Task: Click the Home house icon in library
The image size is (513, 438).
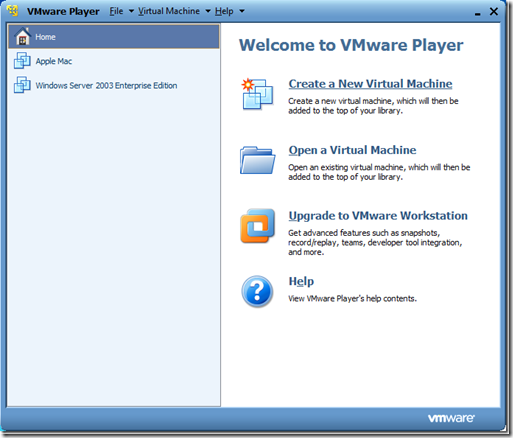Action: pyautogui.click(x=22, y=37)
